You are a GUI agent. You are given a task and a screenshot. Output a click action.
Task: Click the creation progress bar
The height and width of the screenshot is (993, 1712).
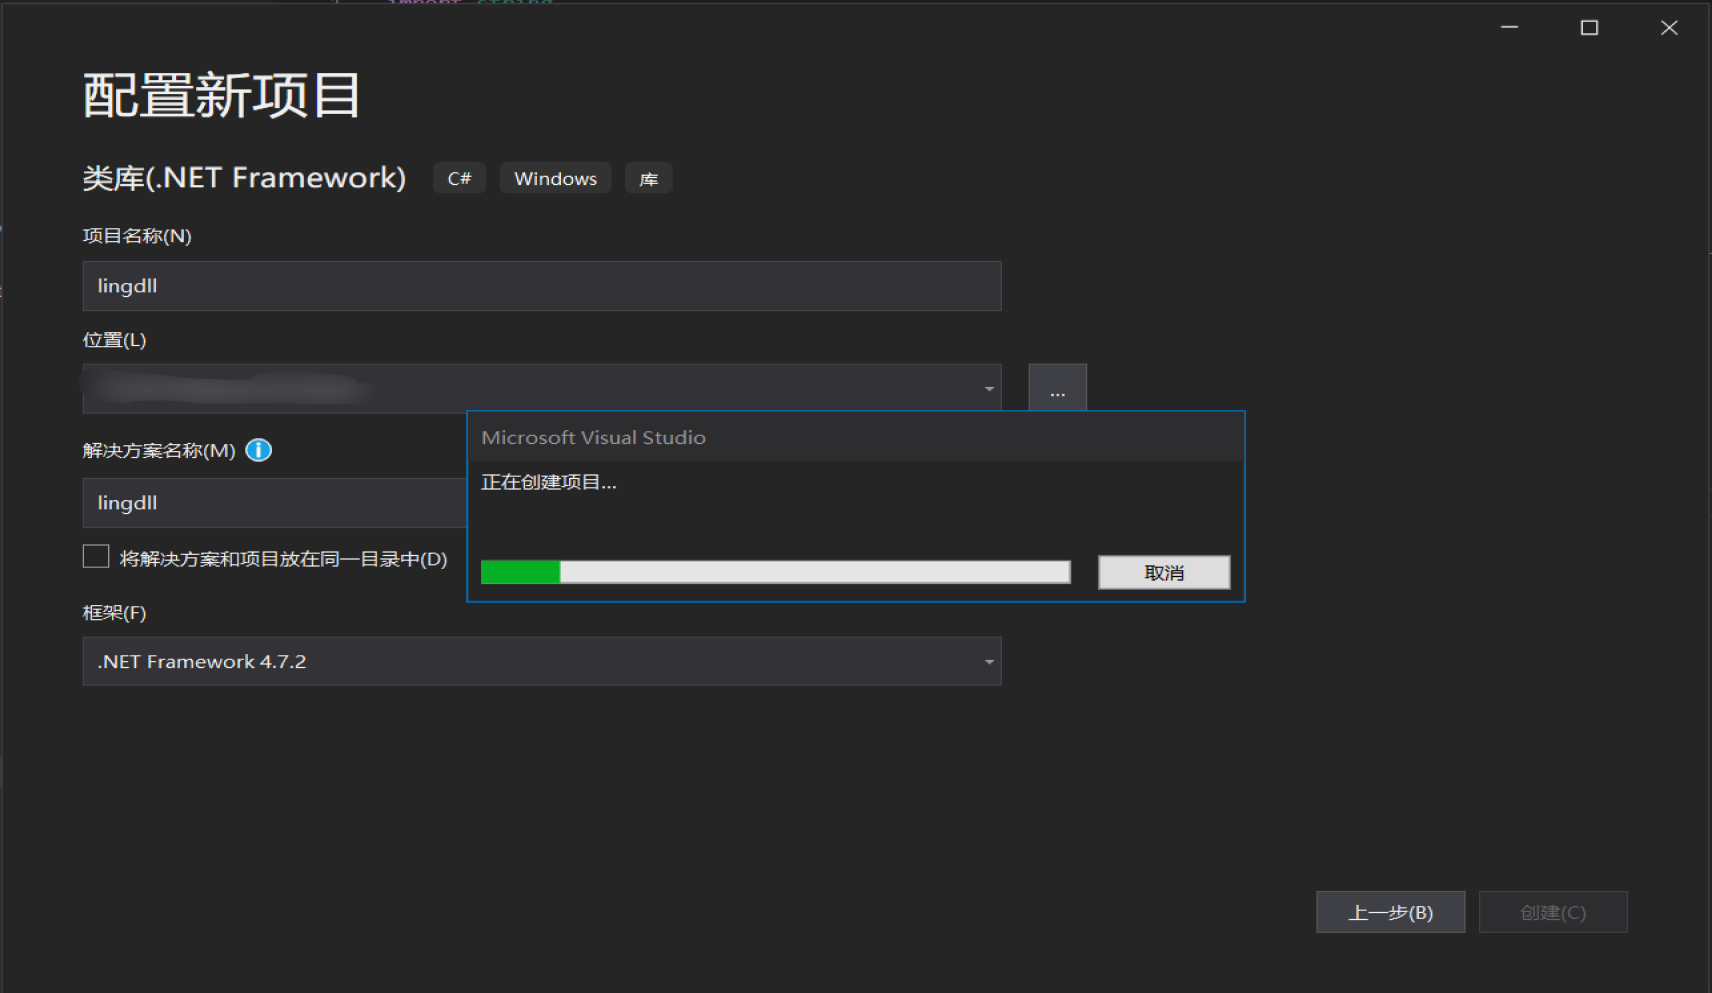click(776, 572)
